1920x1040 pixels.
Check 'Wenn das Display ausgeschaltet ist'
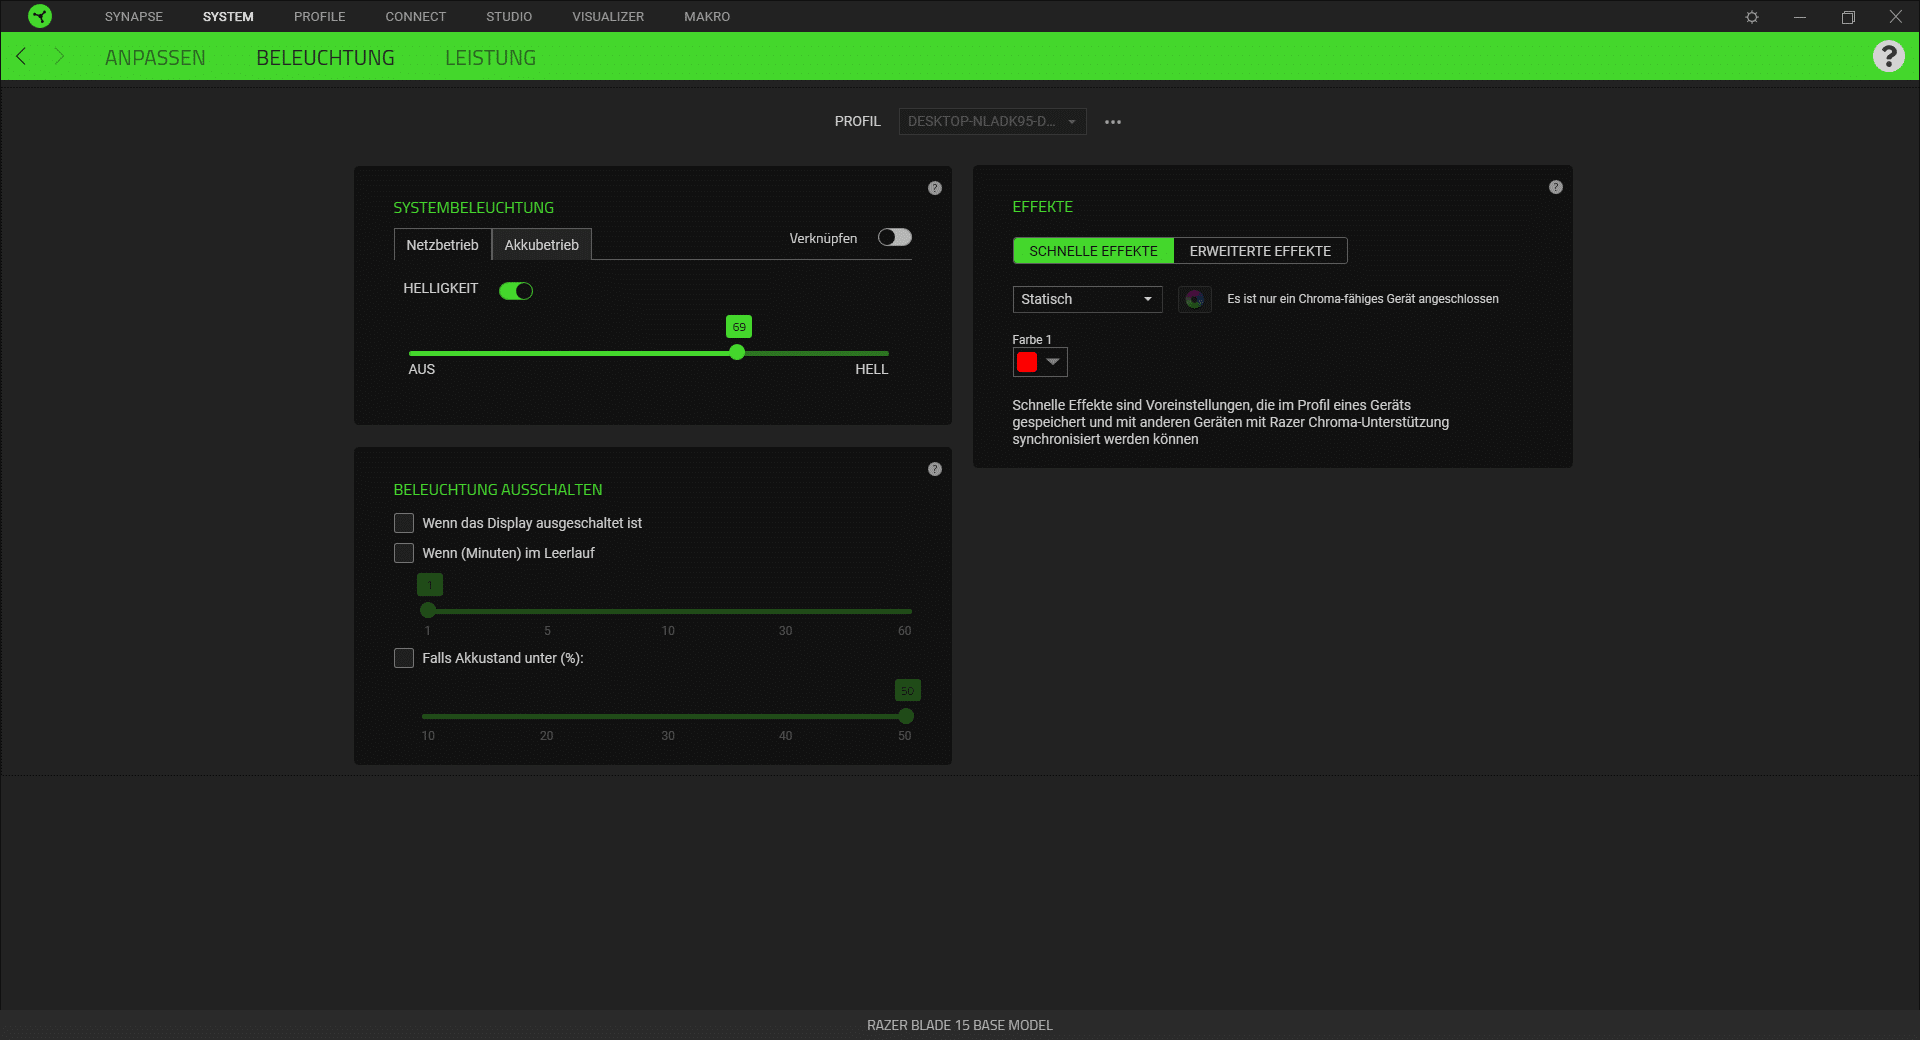coord(404,523)
